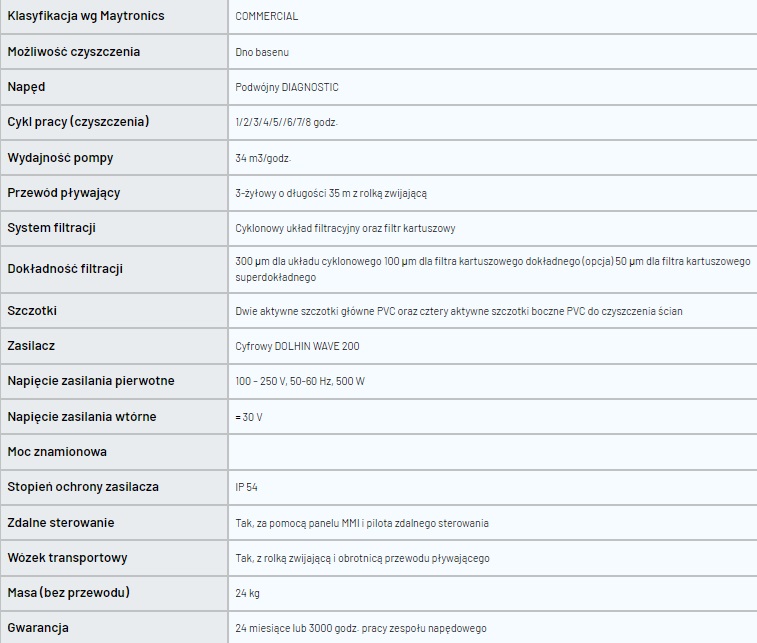
Task: Select the Szczotki brush description text
Action: click(459, 311)
